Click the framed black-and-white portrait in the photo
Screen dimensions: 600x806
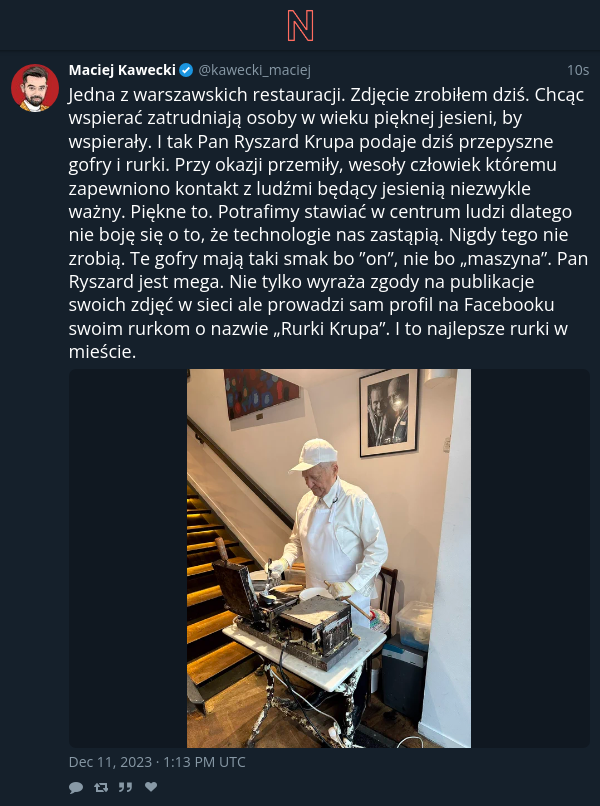click(x=389, y=412)
